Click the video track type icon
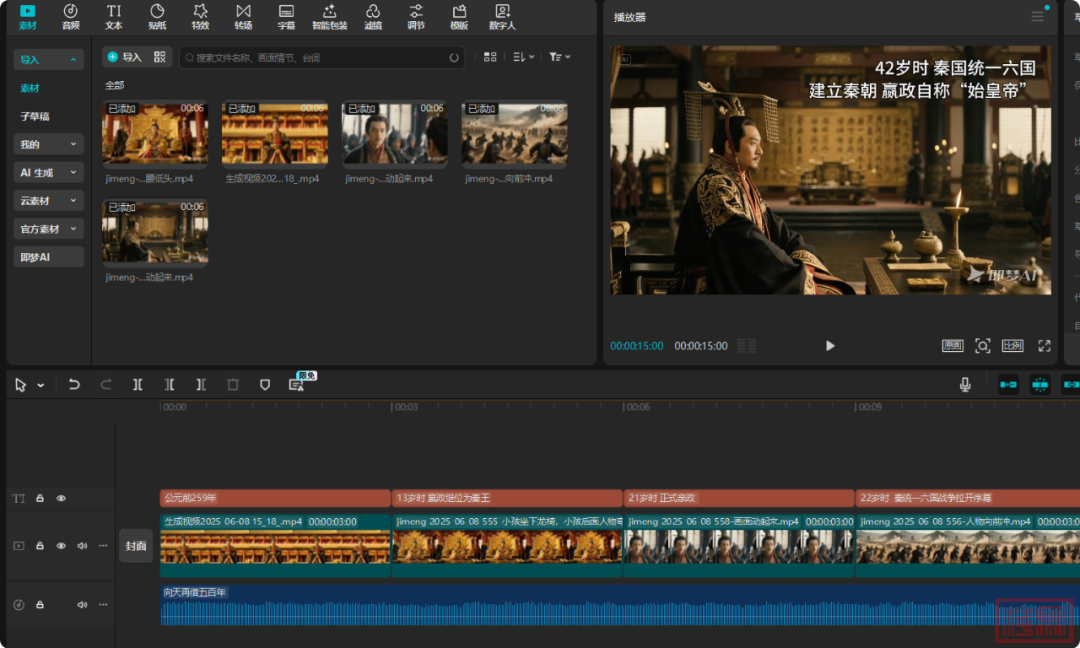 (19, 545)
